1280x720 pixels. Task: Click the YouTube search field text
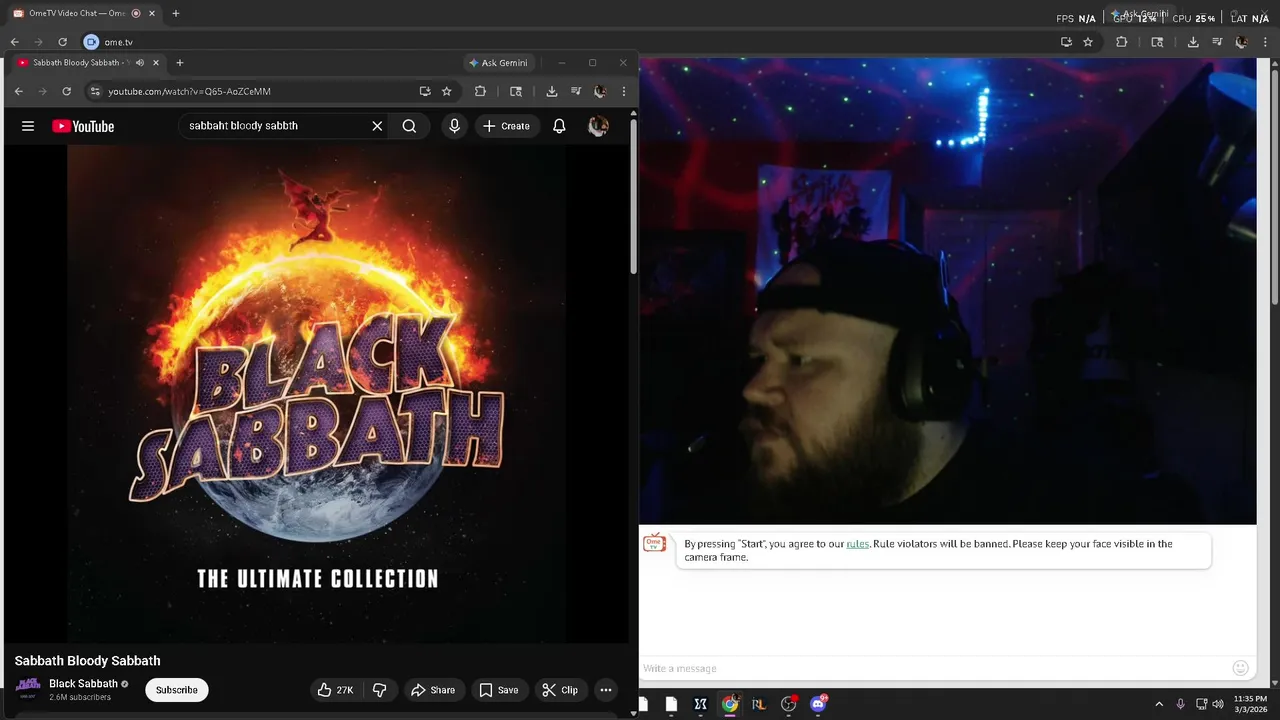[x=243, y=126]
